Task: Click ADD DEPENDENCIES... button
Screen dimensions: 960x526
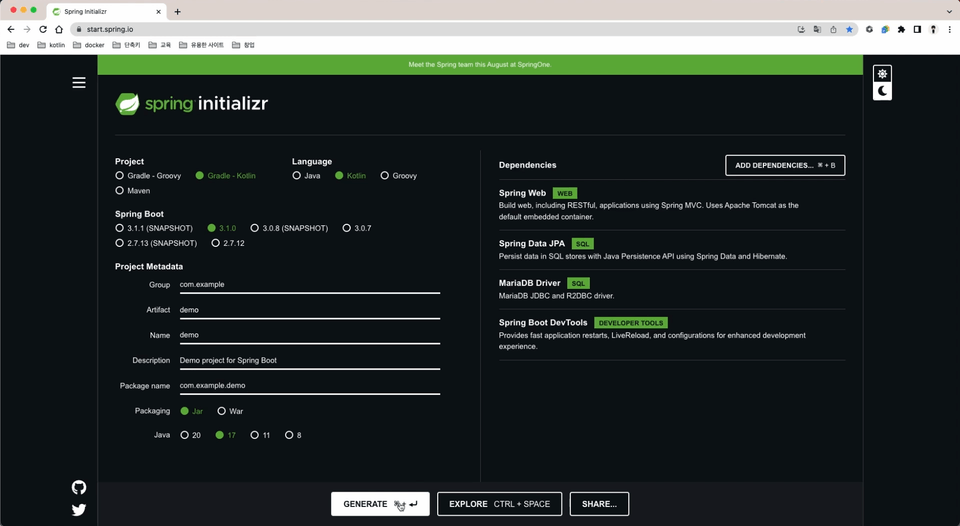Action: tap(785, 165)
